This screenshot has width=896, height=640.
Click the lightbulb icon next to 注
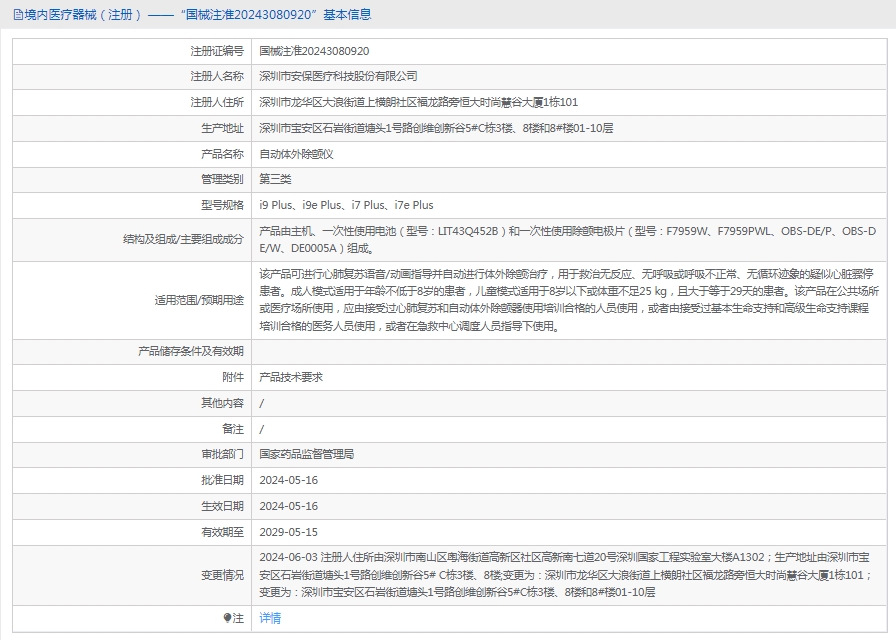point(227,618)
